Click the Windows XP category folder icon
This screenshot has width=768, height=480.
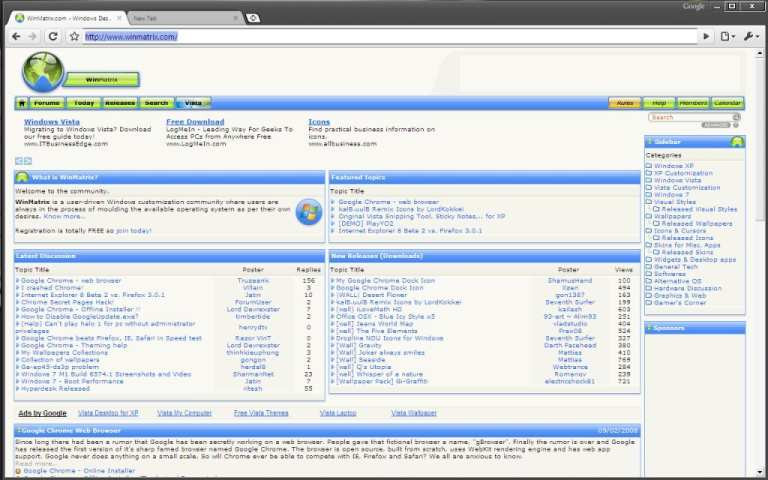(x=648, y=166)
